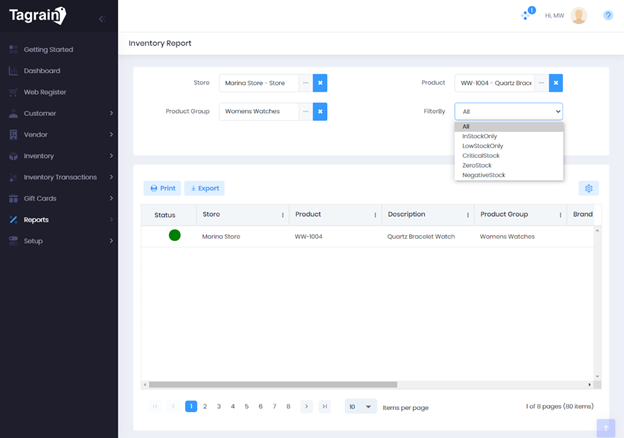Click the Tagrain logo
The width and height of the screenshot is (624, 438).
[x=37, y=16]
